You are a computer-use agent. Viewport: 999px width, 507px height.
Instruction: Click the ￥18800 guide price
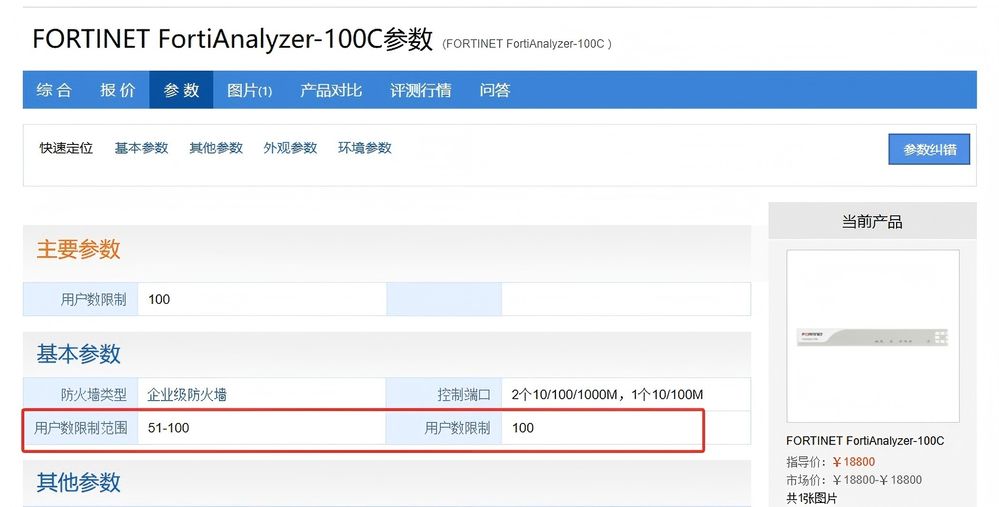(x=854, y=462)
